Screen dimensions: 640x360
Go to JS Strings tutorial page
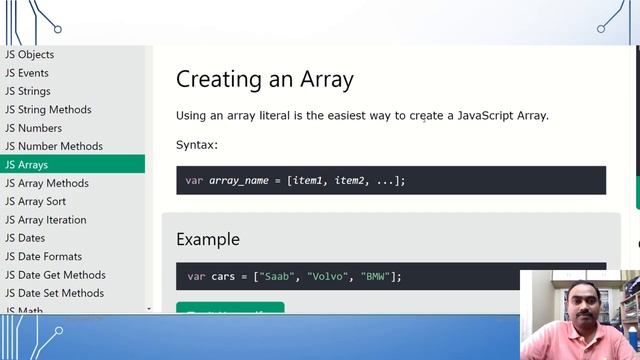(28, 91)
